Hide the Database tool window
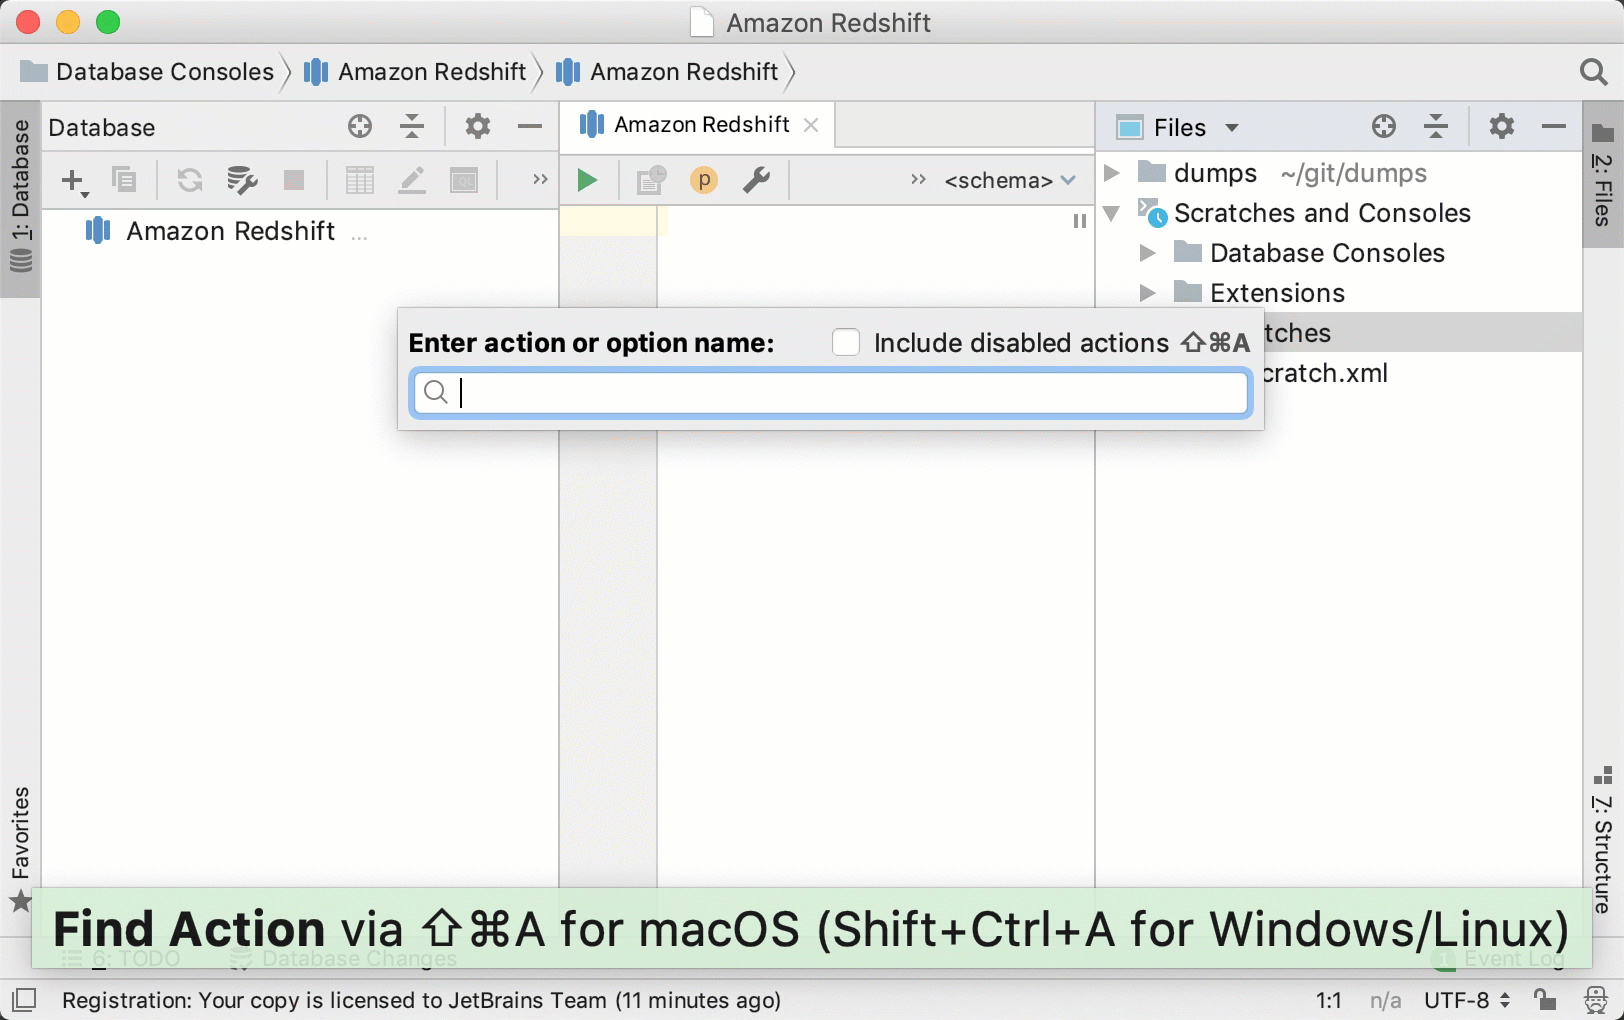This screenshot has height=1020, width=1624. (x=530, y=126)
